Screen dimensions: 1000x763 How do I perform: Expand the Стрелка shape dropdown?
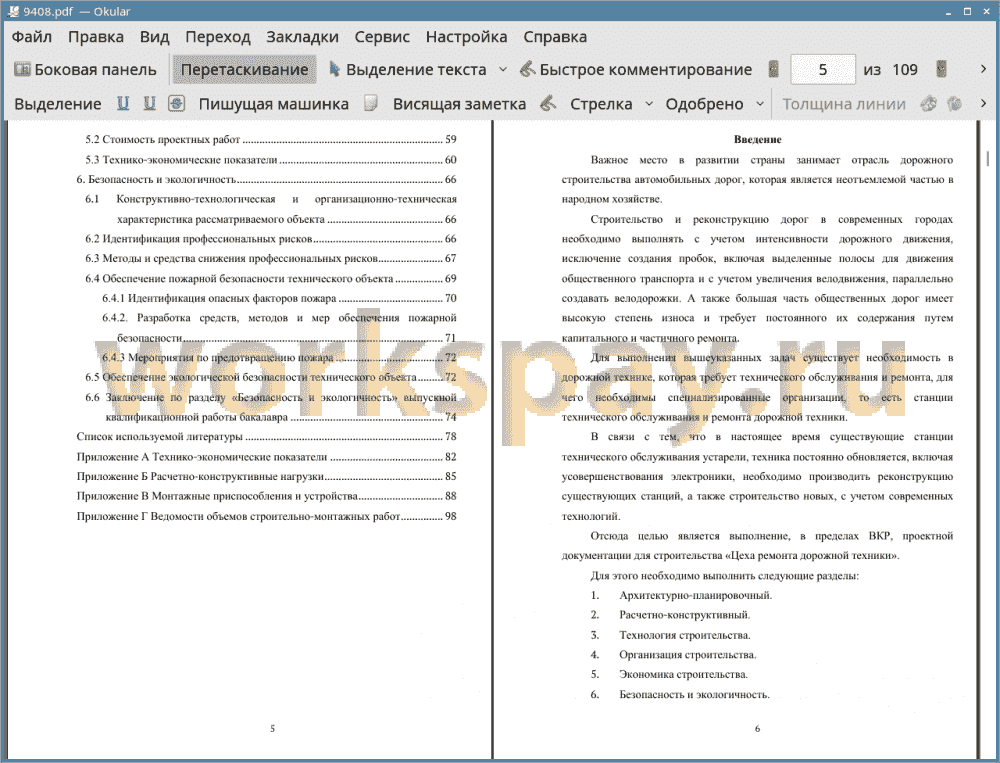point(649,104)
